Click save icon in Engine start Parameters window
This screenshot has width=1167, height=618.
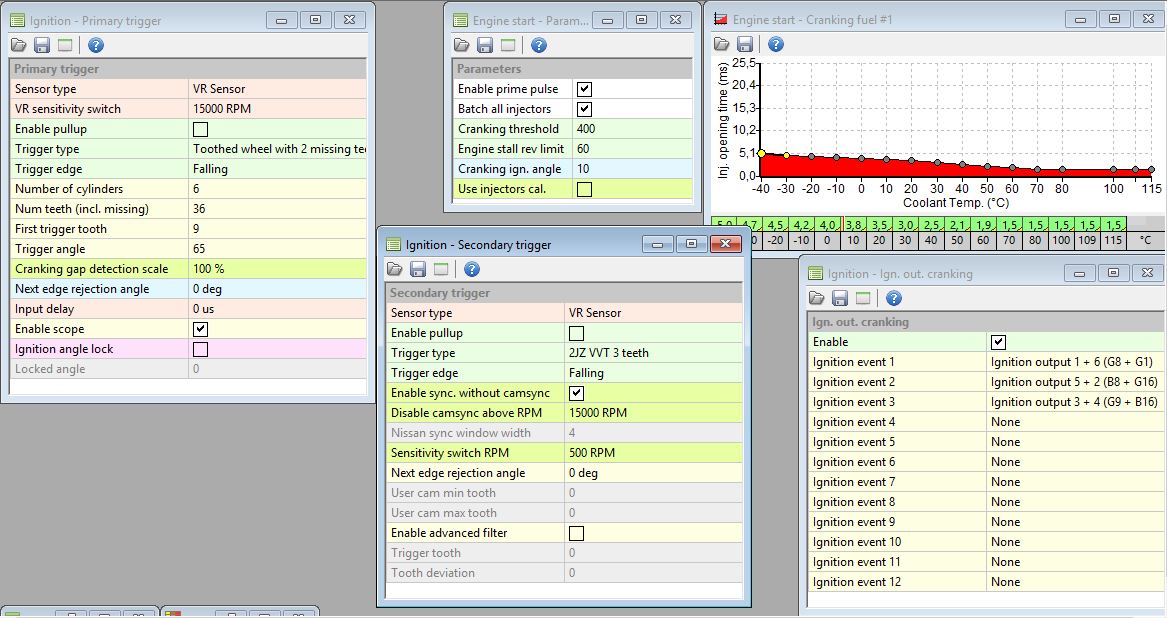pos(485,45)
